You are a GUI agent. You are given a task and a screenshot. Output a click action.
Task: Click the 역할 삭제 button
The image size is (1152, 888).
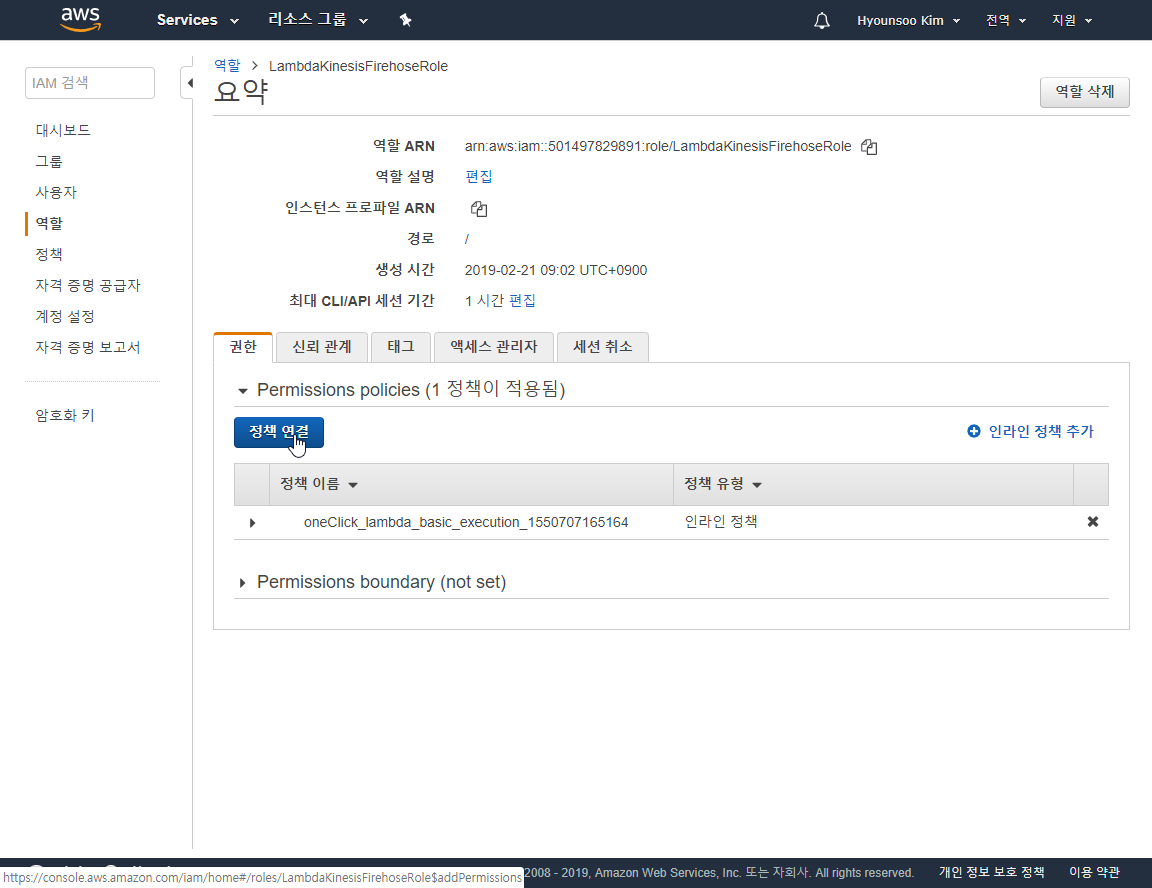pyautogui.click(x=1084, y=92)
